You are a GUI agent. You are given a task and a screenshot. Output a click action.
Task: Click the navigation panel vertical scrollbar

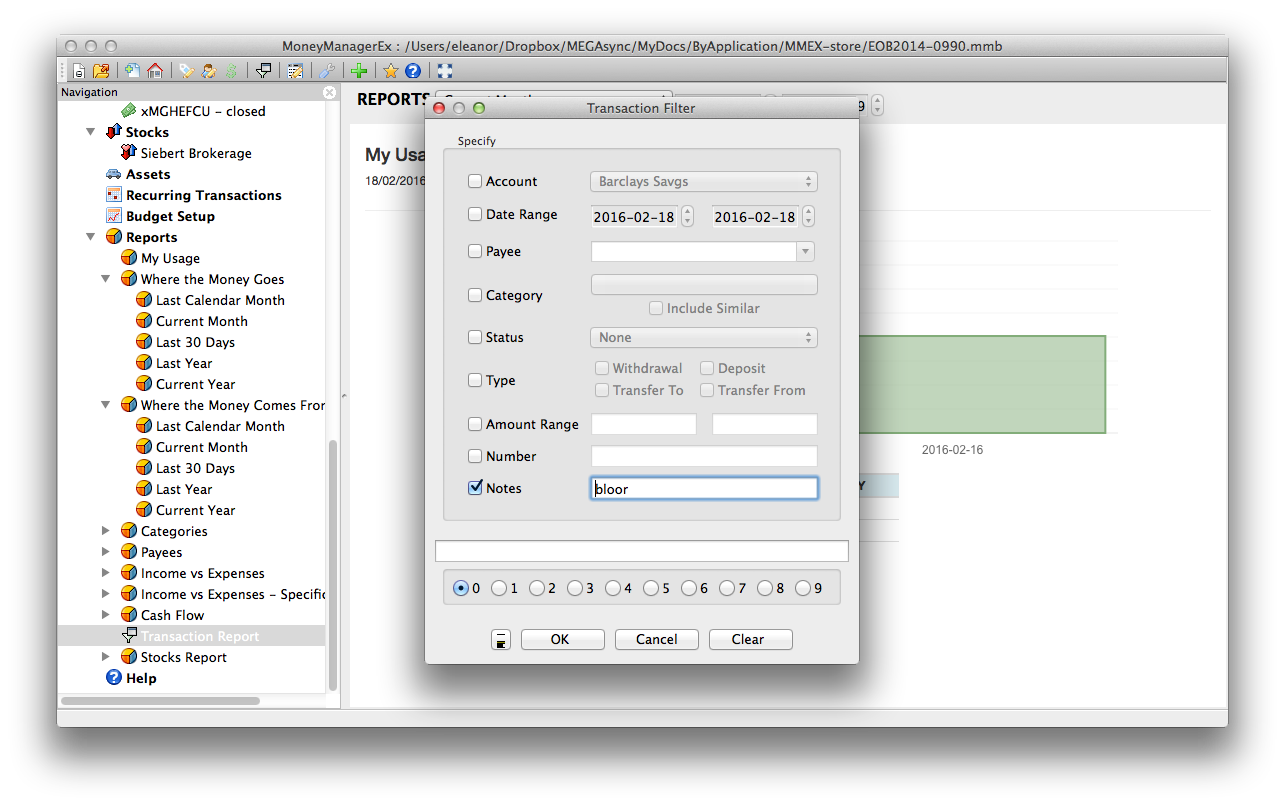coord(333,560)
